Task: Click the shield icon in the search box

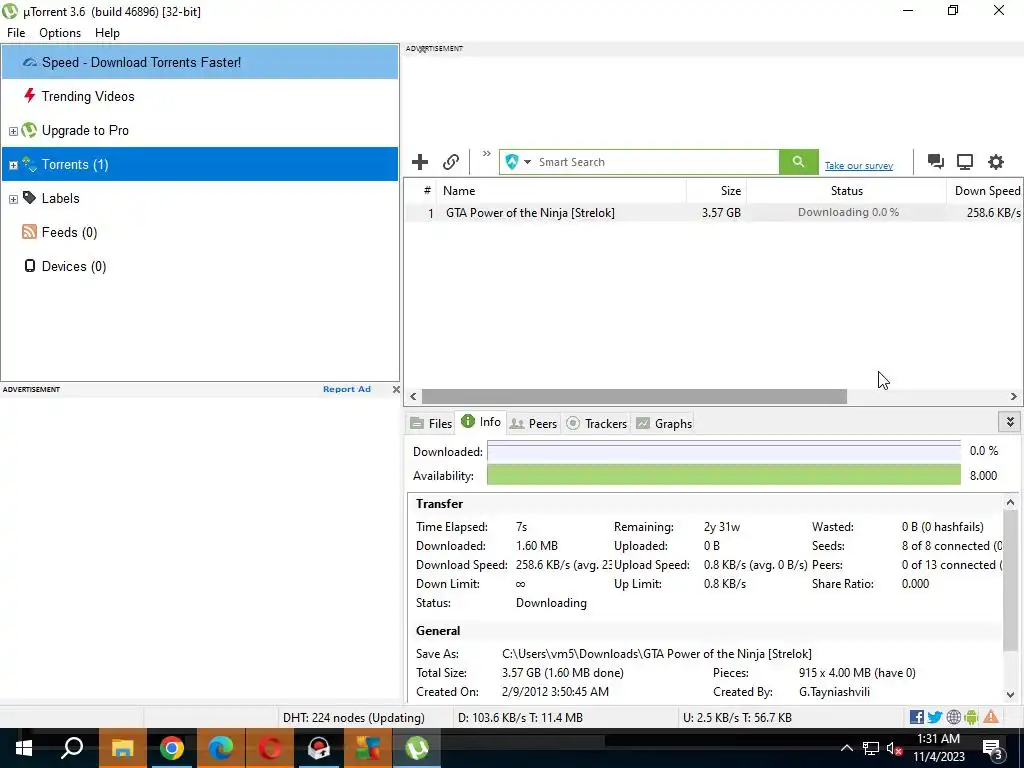Action: click(x=511, y=162)
